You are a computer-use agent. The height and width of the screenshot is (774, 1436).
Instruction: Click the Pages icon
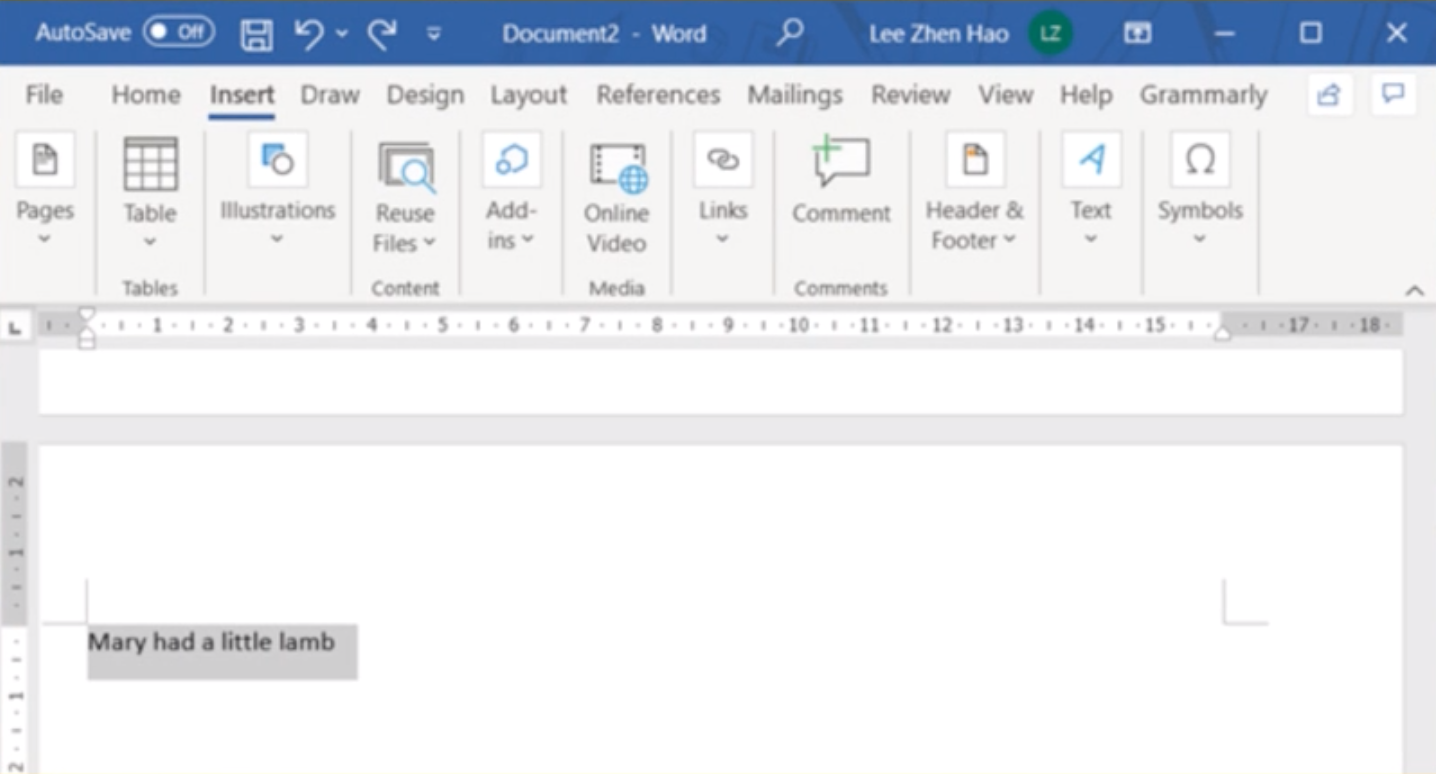pos(45,160)
